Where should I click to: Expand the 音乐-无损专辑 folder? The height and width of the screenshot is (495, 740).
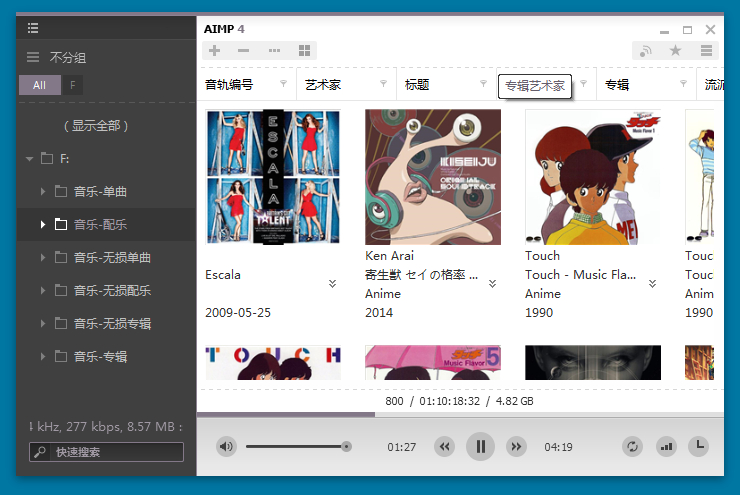(43, 324)
